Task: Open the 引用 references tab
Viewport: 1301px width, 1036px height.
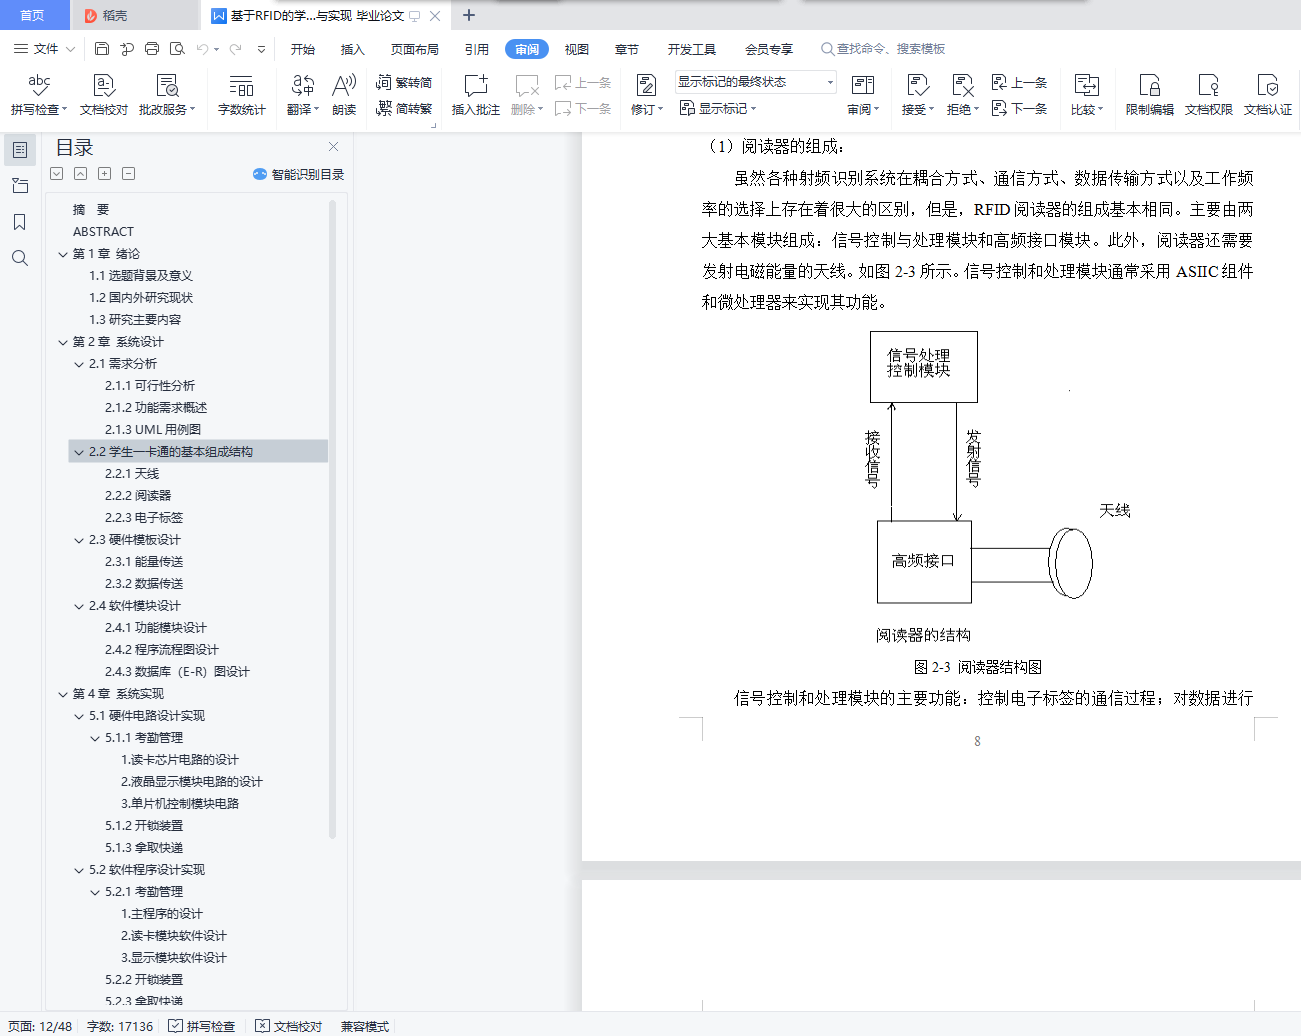Action: 477,49
